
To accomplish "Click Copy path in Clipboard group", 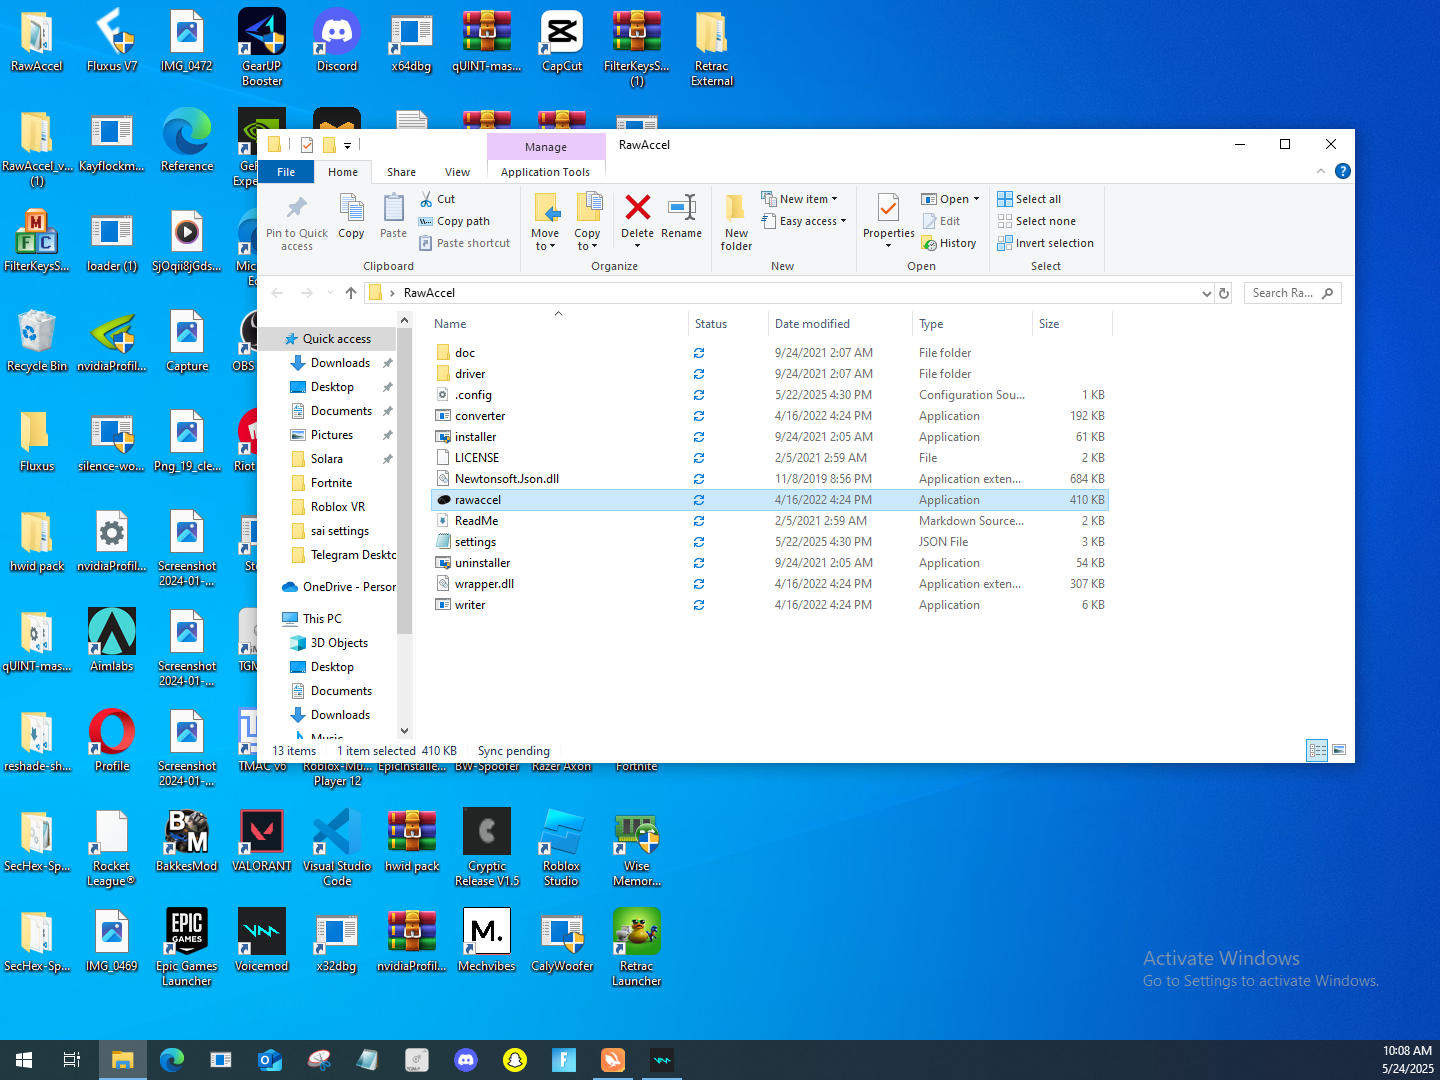I will coord(463,221).
